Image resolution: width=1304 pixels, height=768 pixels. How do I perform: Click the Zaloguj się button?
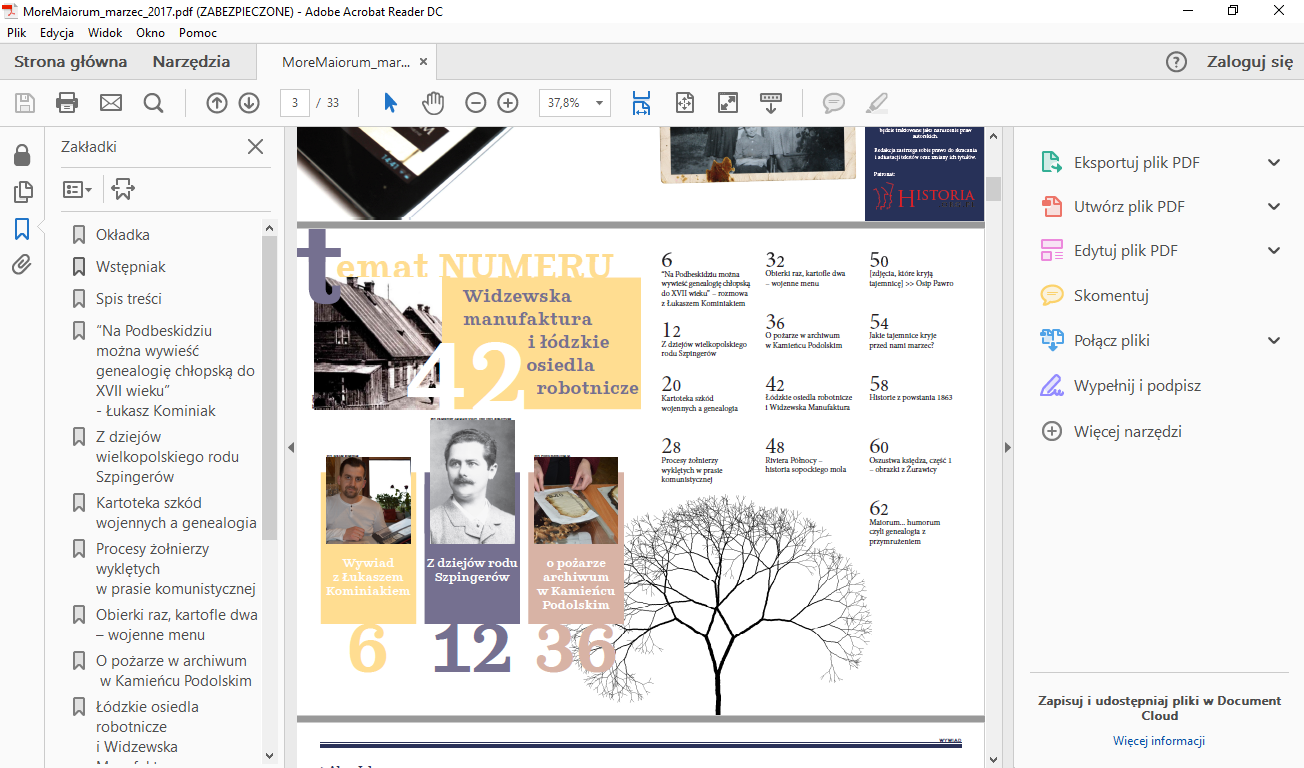(x=1249, y=62)
